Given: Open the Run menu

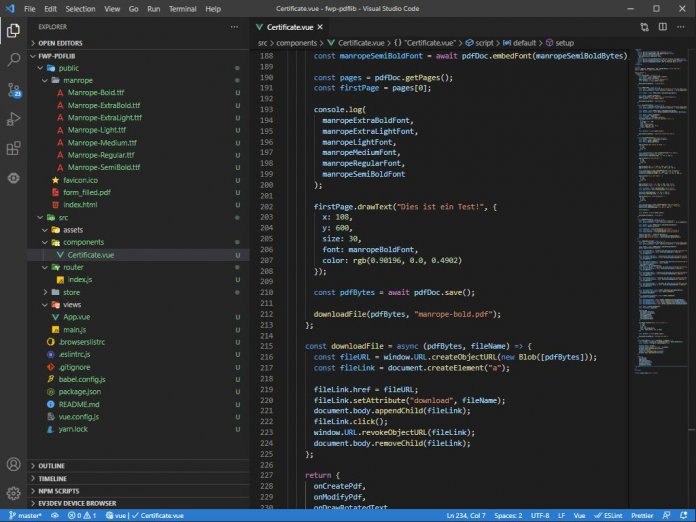Looking at the screenshot, I should coord(154,9).
